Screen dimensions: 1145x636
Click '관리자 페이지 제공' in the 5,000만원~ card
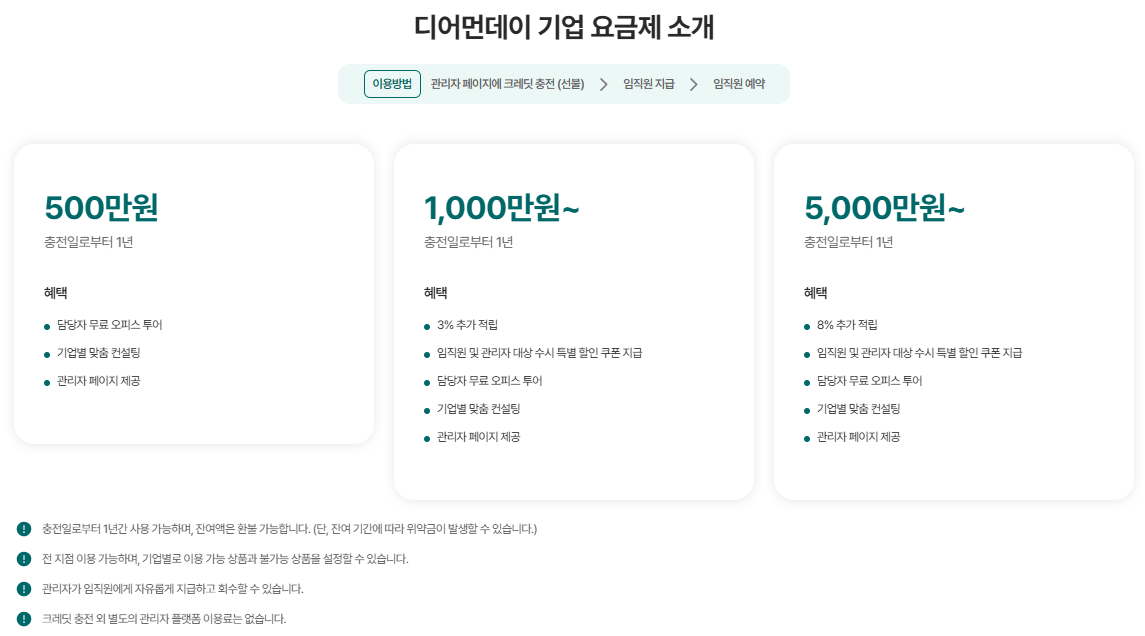tap(858, 437)
